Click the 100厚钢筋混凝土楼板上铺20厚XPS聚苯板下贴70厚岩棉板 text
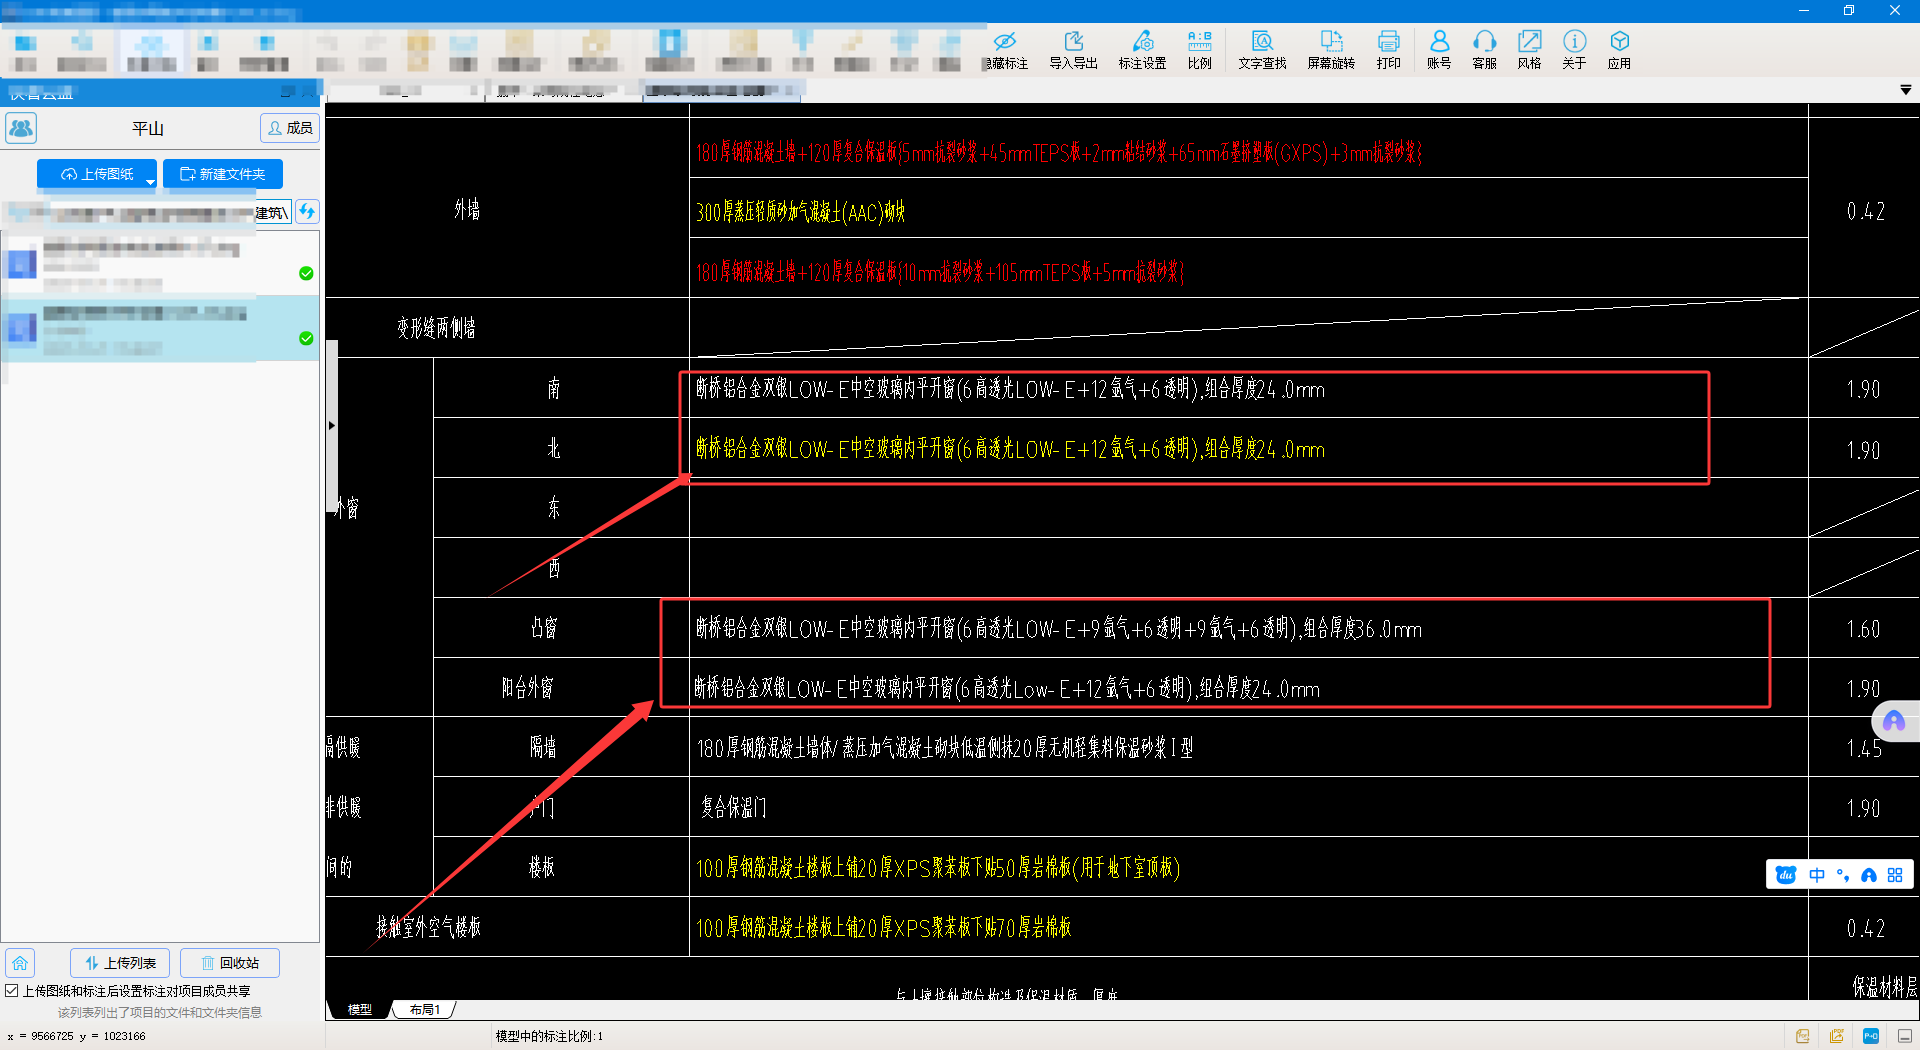The height and width of the screenshot is (1050, 1920). (x=884, y=928)
